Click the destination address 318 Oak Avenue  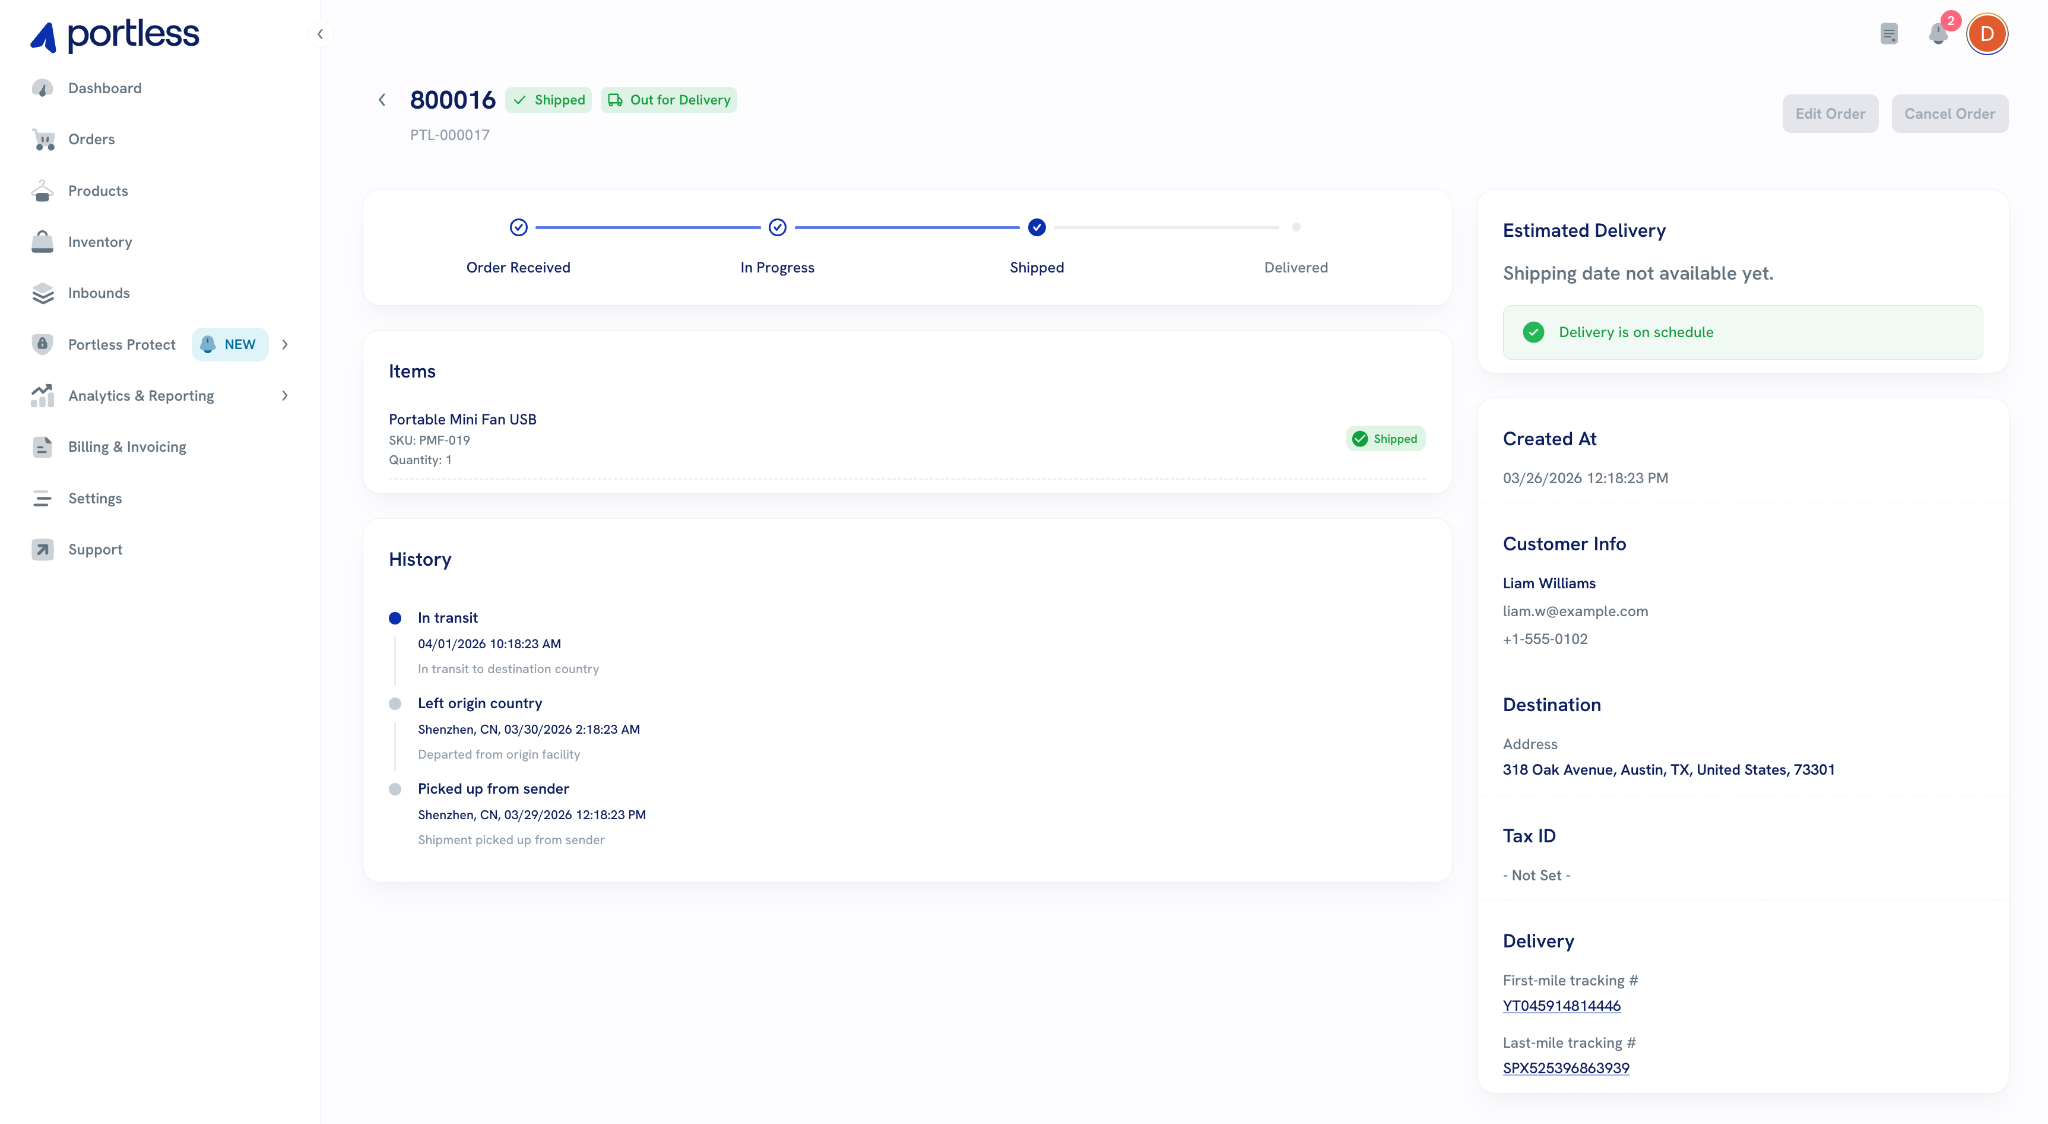pyautogui.click(x=1668, y=770)
